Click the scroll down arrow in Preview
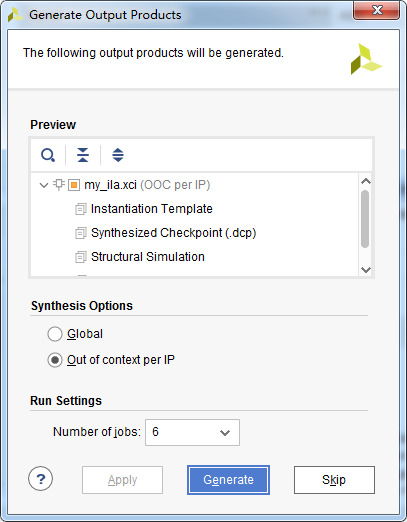The width and height of the screenshot is (407, 522). click(x=366, y=270)
